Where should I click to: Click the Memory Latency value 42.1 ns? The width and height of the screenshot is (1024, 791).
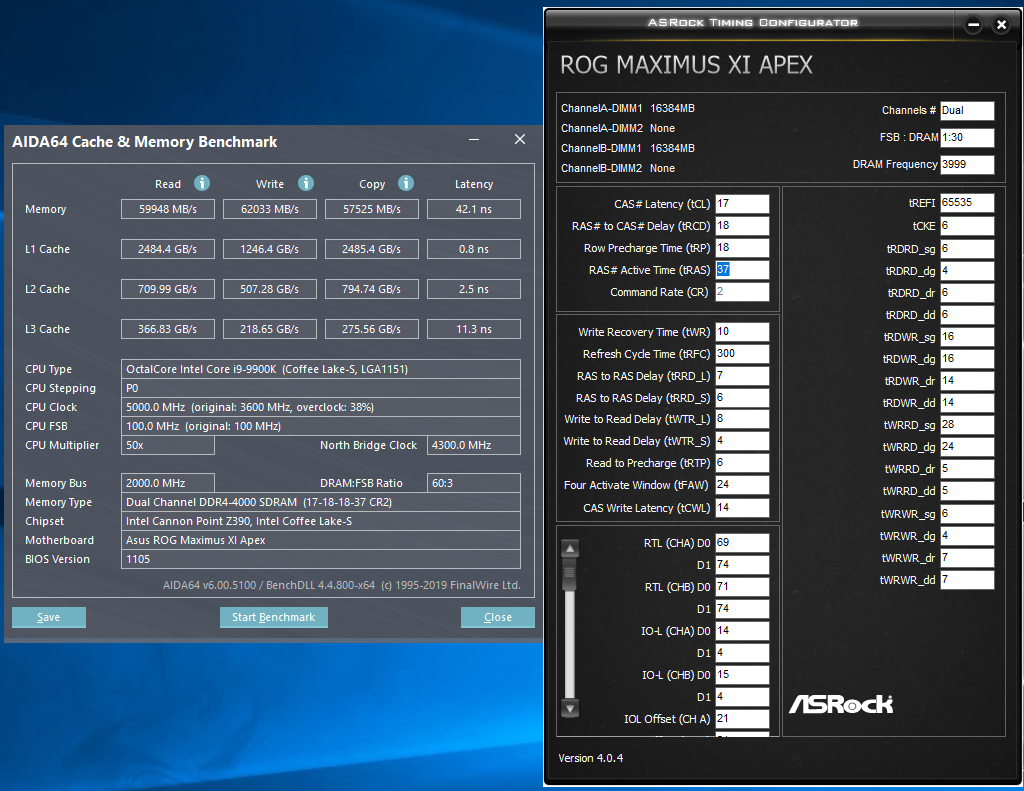click(x=474, y=209)
